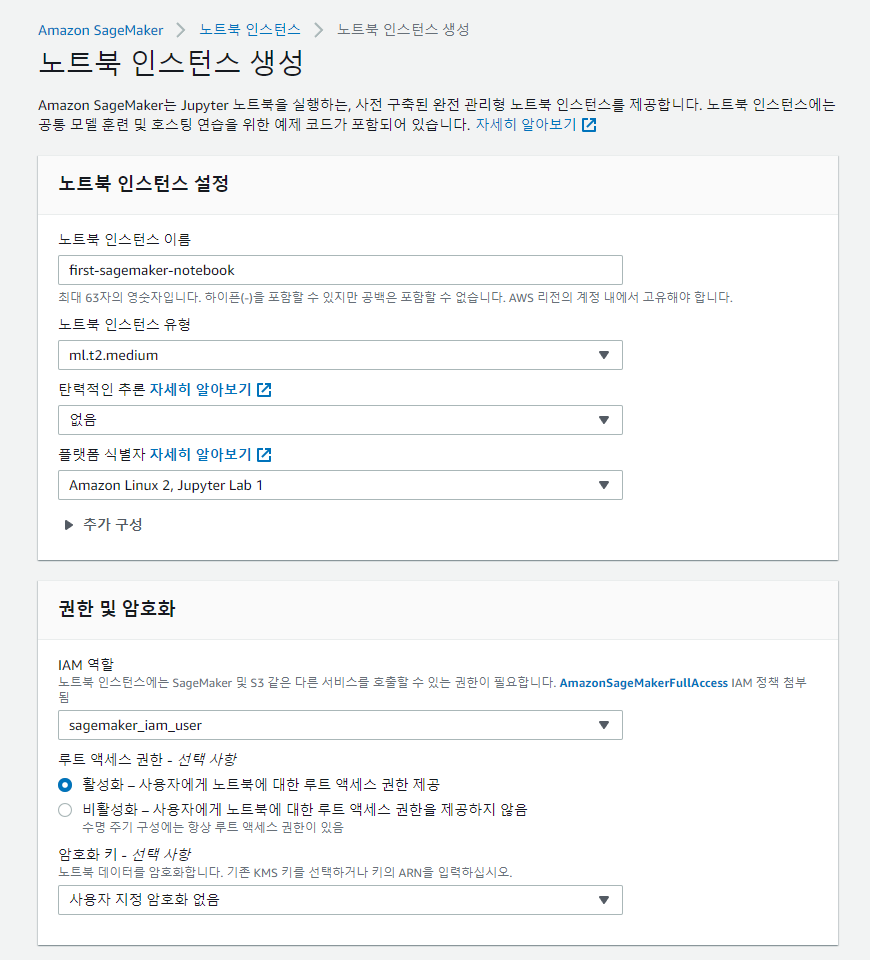Open the Amazon SageMaker breadcrumb link
Screen dimensions: 870x960
coord(100,30)
